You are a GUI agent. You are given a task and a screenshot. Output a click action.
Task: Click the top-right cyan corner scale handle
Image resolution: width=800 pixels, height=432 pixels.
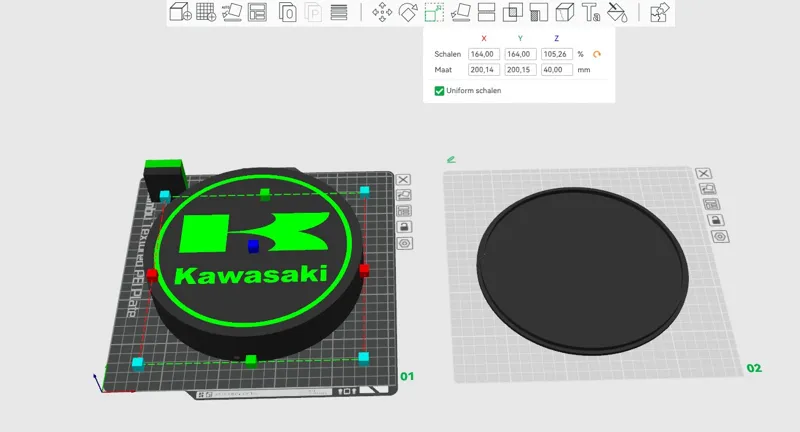(x=364, y=192)
